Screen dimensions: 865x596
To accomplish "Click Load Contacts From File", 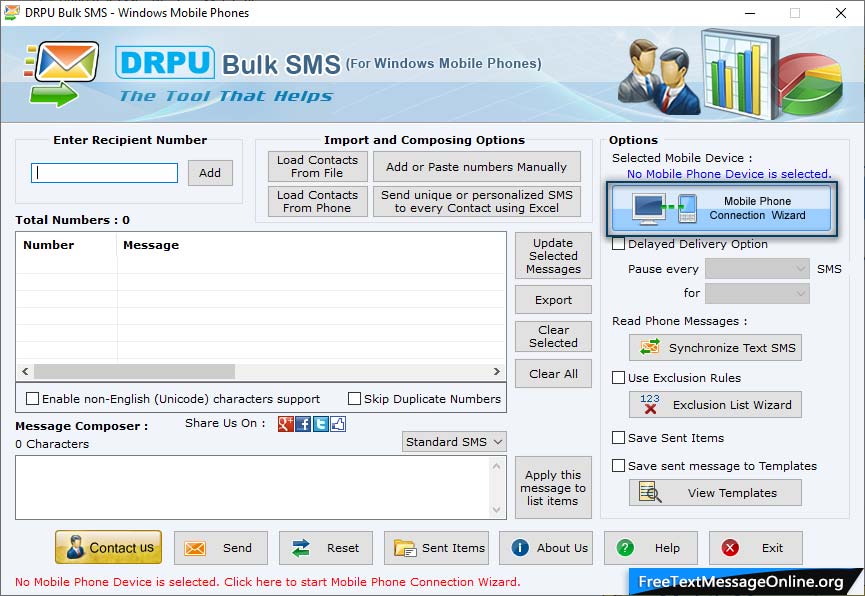I will click(317, 166).
